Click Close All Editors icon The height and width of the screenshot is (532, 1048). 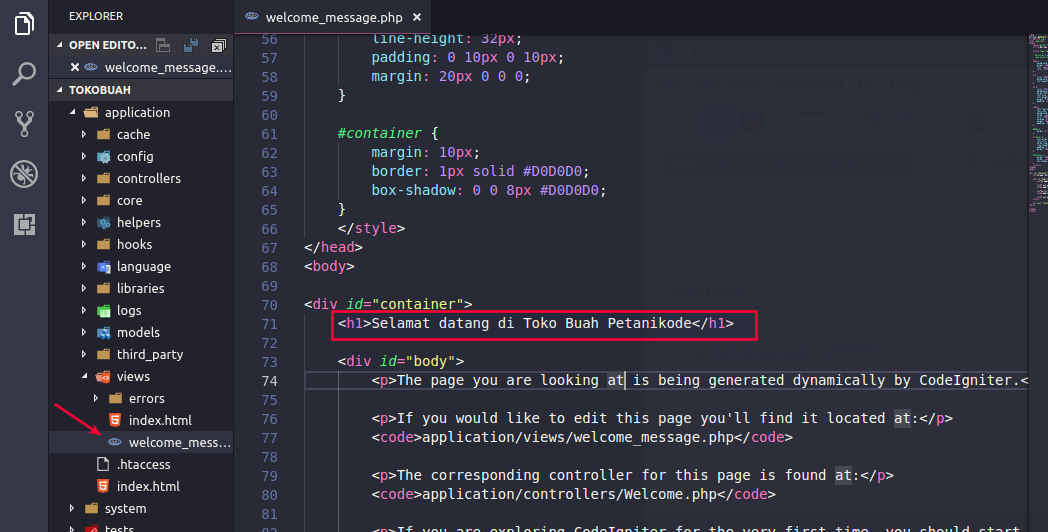218,45
